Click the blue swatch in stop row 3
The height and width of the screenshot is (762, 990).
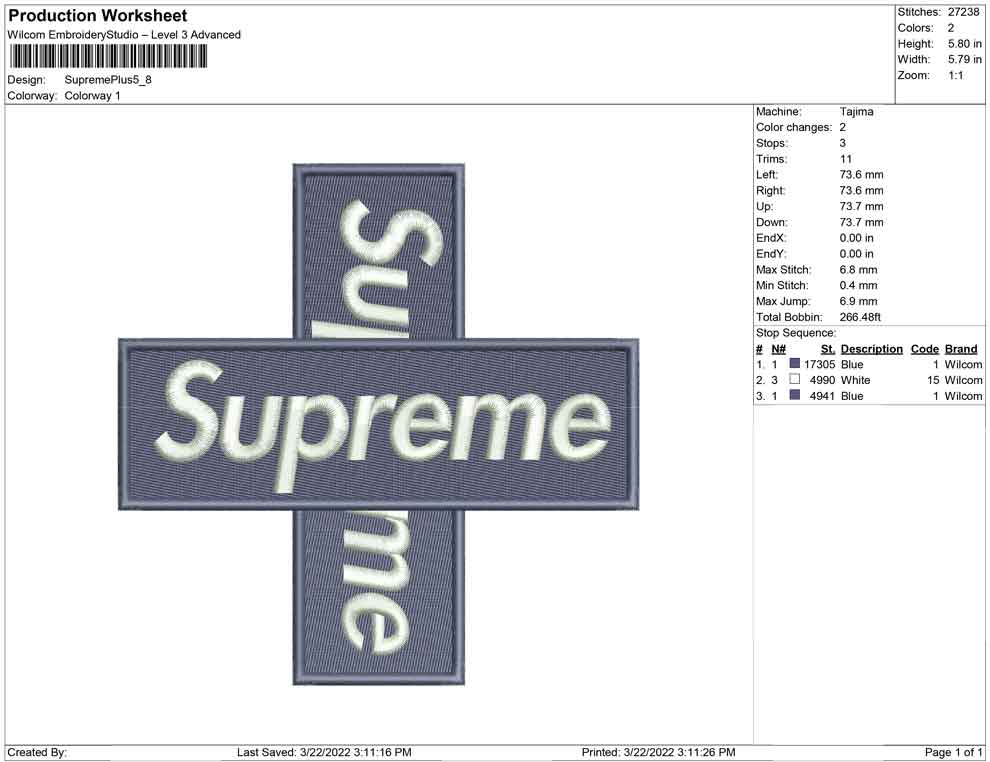click(795, 395)
